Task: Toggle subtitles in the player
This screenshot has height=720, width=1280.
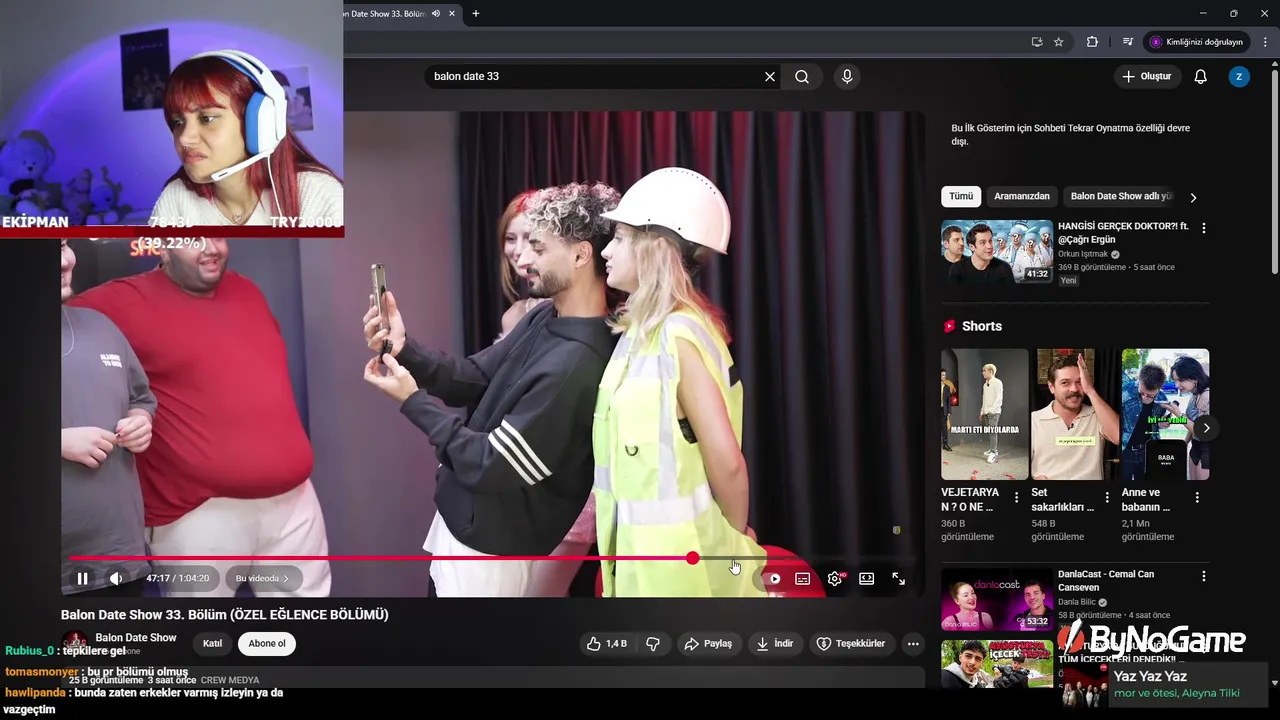Action: pos(802,578)
